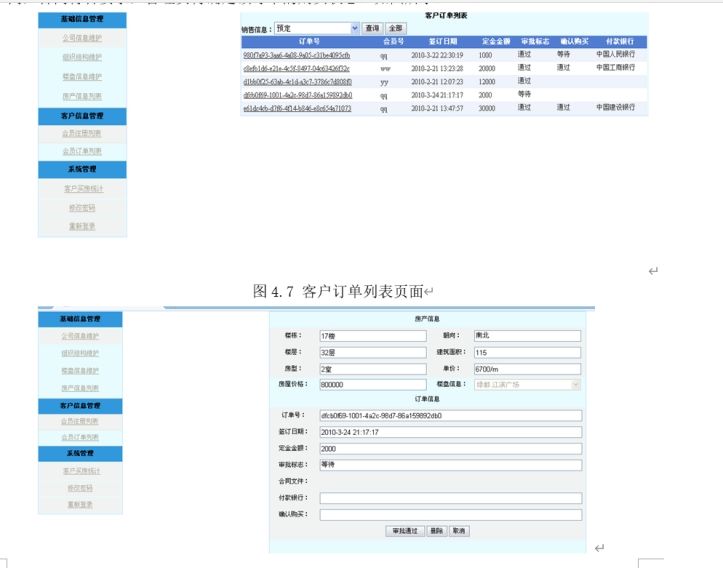Click the 2010-3-22 22:30:19 date cell

pyautogui.click(x=437, y=55)
